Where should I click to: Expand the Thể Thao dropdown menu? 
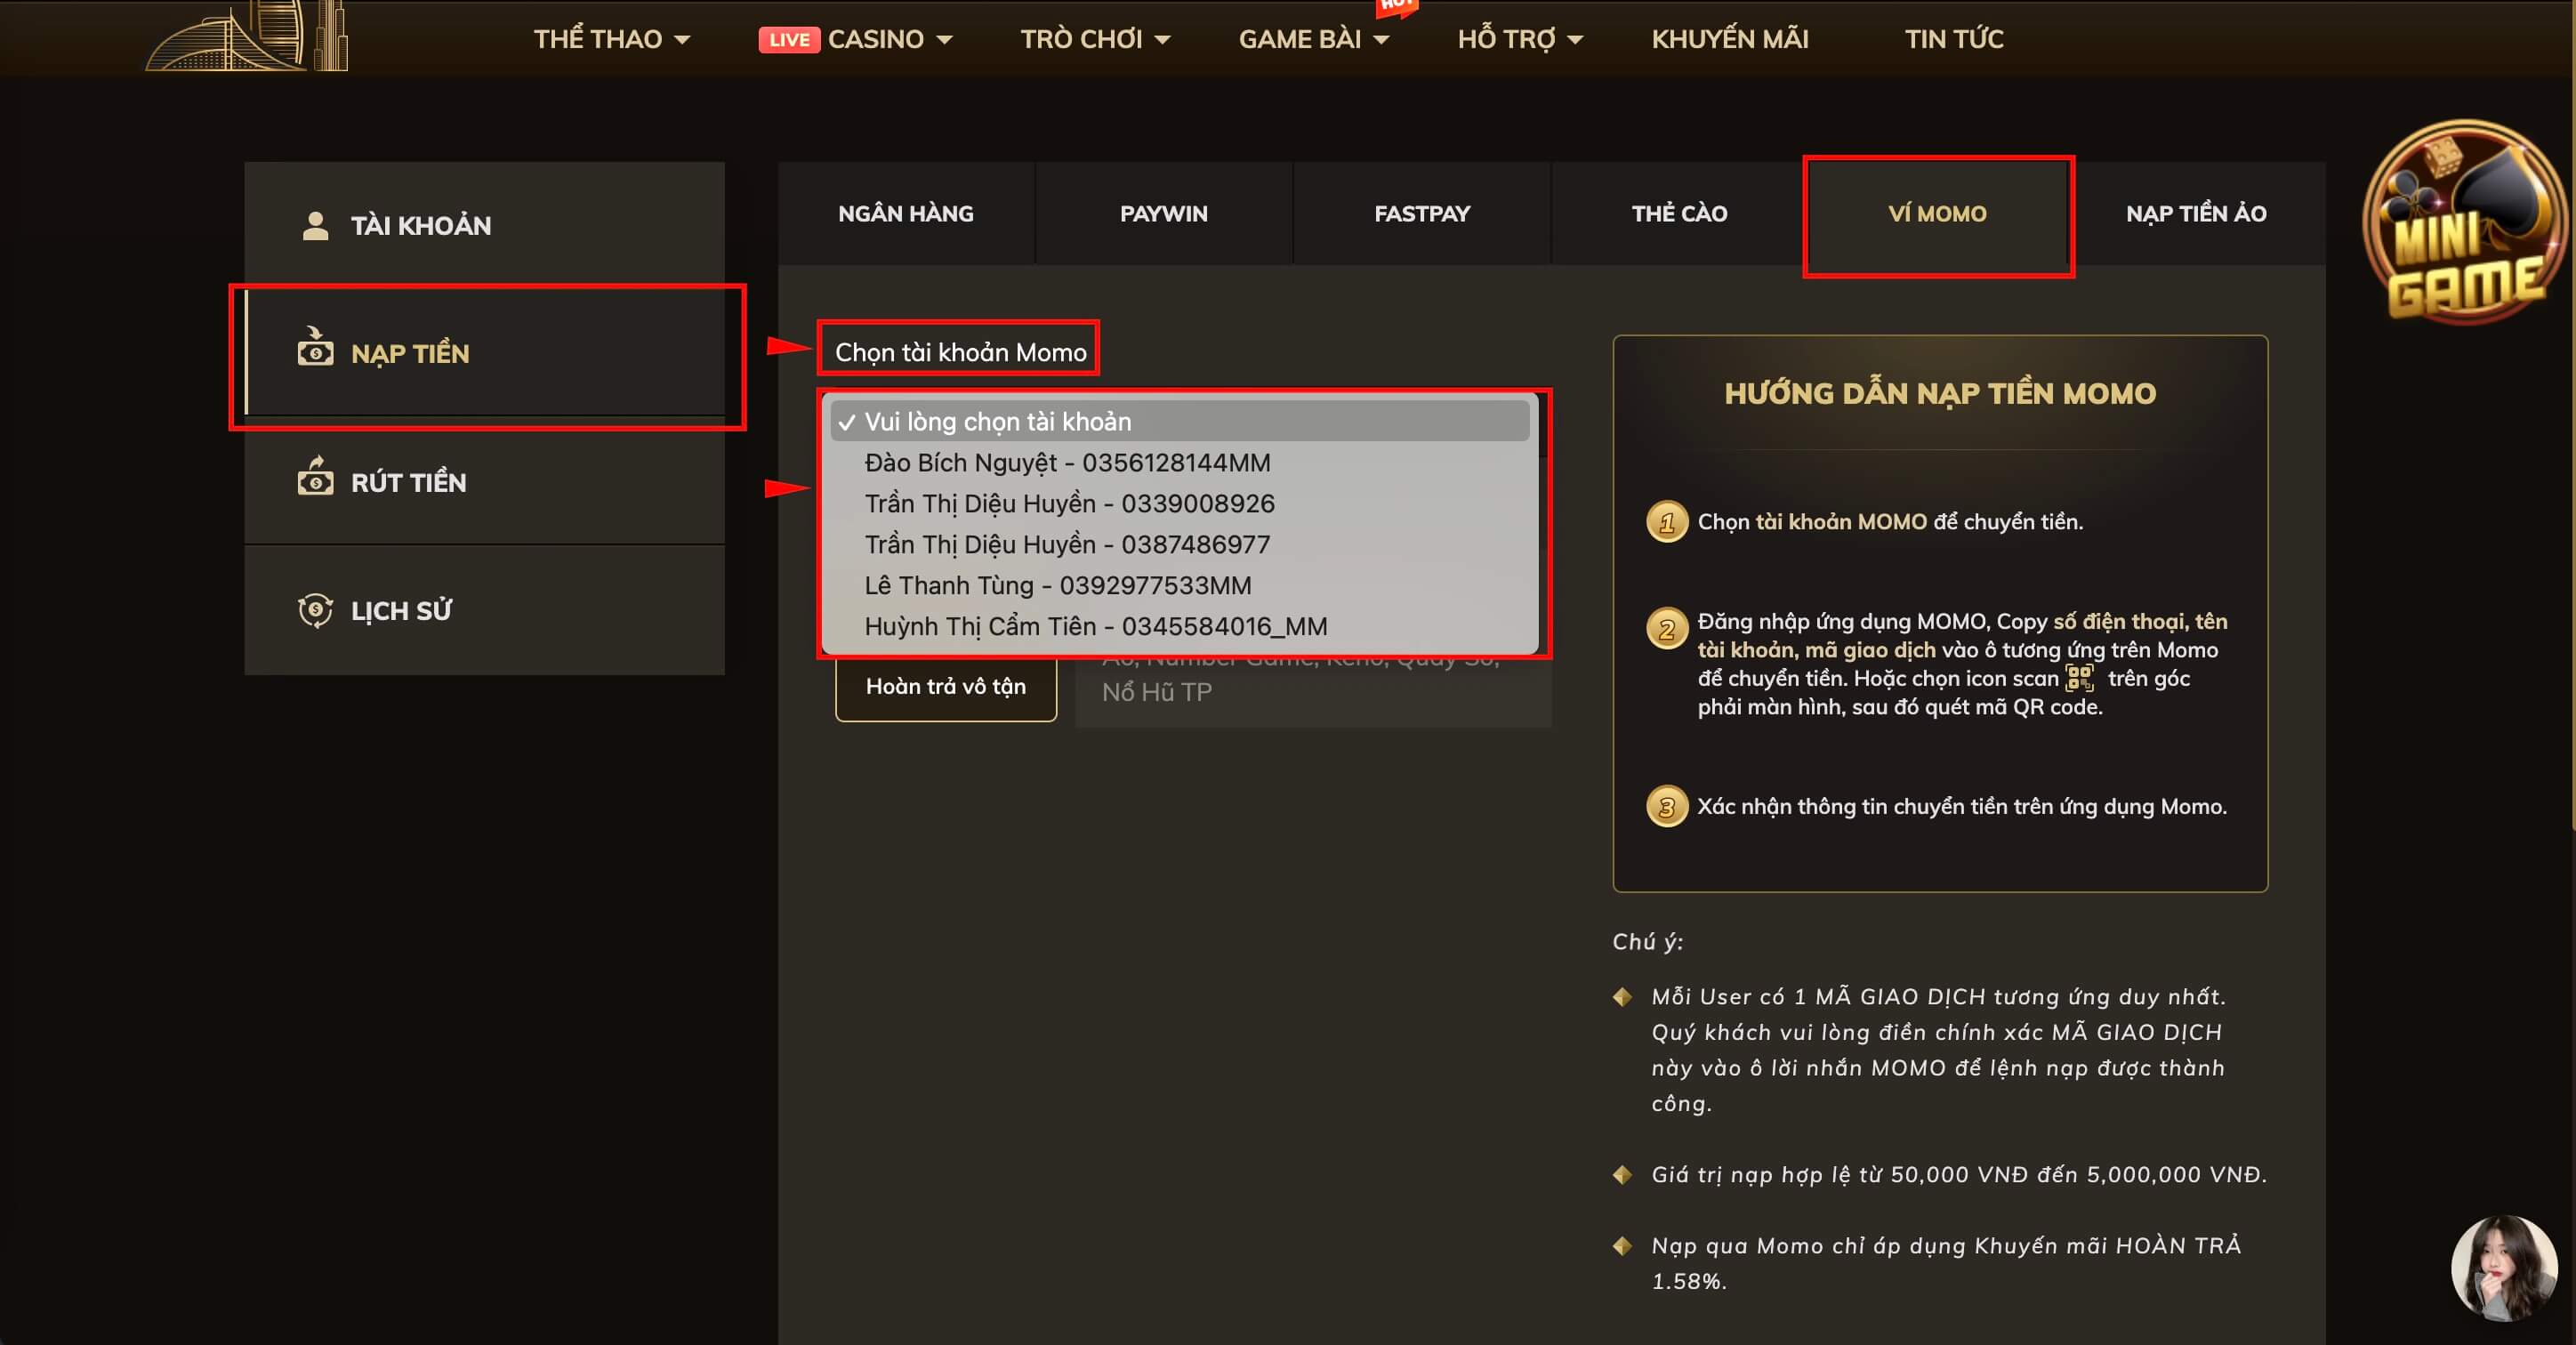[611, 39]
